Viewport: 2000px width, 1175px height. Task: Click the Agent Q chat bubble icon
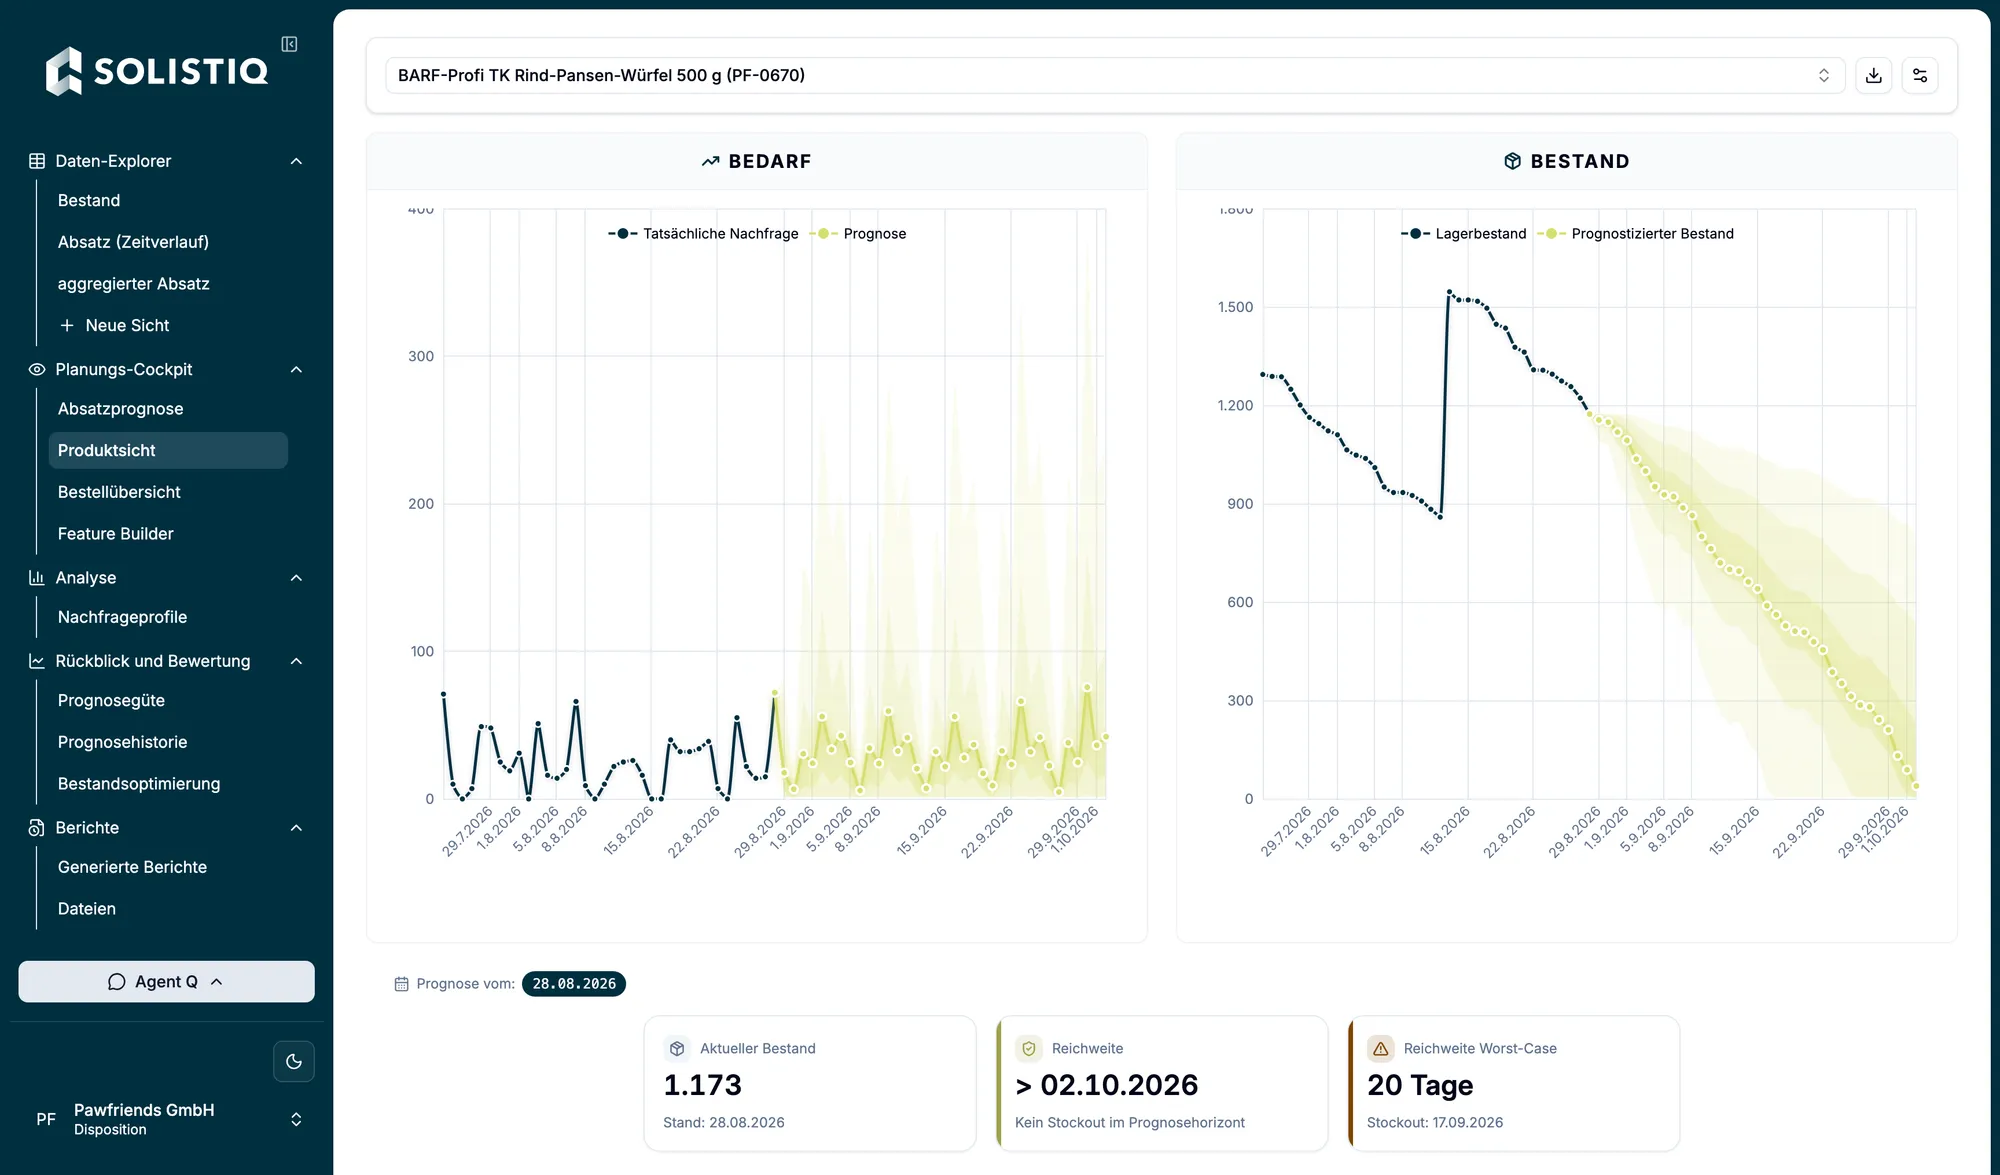(x=117, y=982)
